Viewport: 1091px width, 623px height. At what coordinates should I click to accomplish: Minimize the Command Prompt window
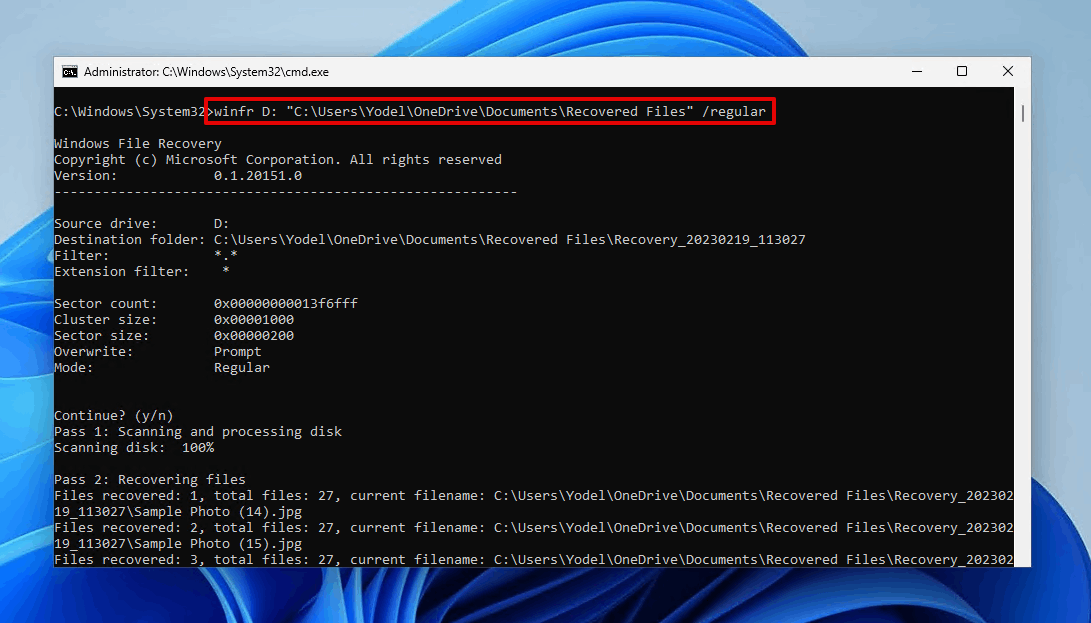click(917, 72)
